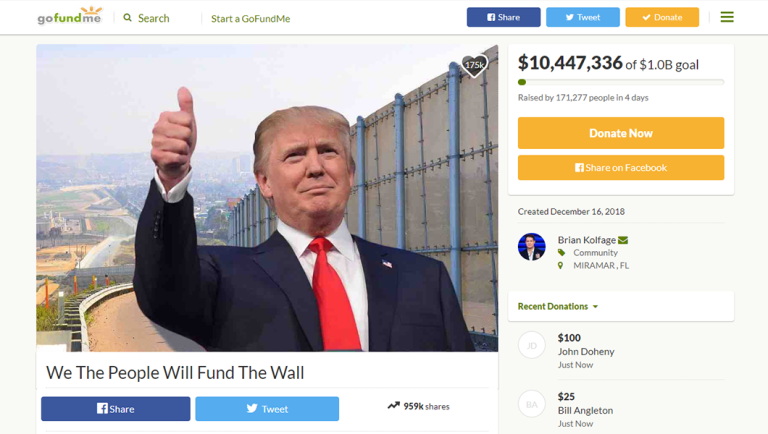Click the Donate Now button

(621, 133)
